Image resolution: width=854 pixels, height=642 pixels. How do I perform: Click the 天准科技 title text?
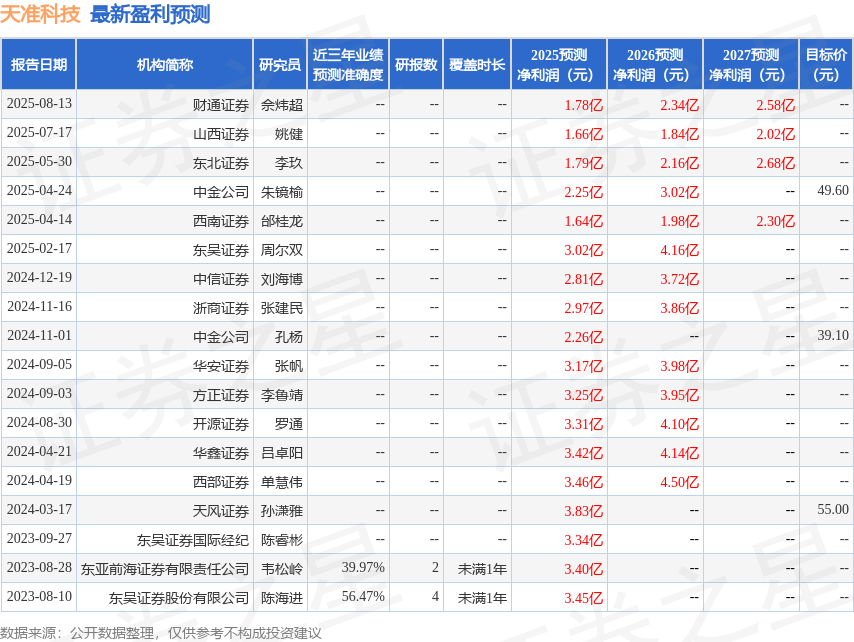point(40,15)
